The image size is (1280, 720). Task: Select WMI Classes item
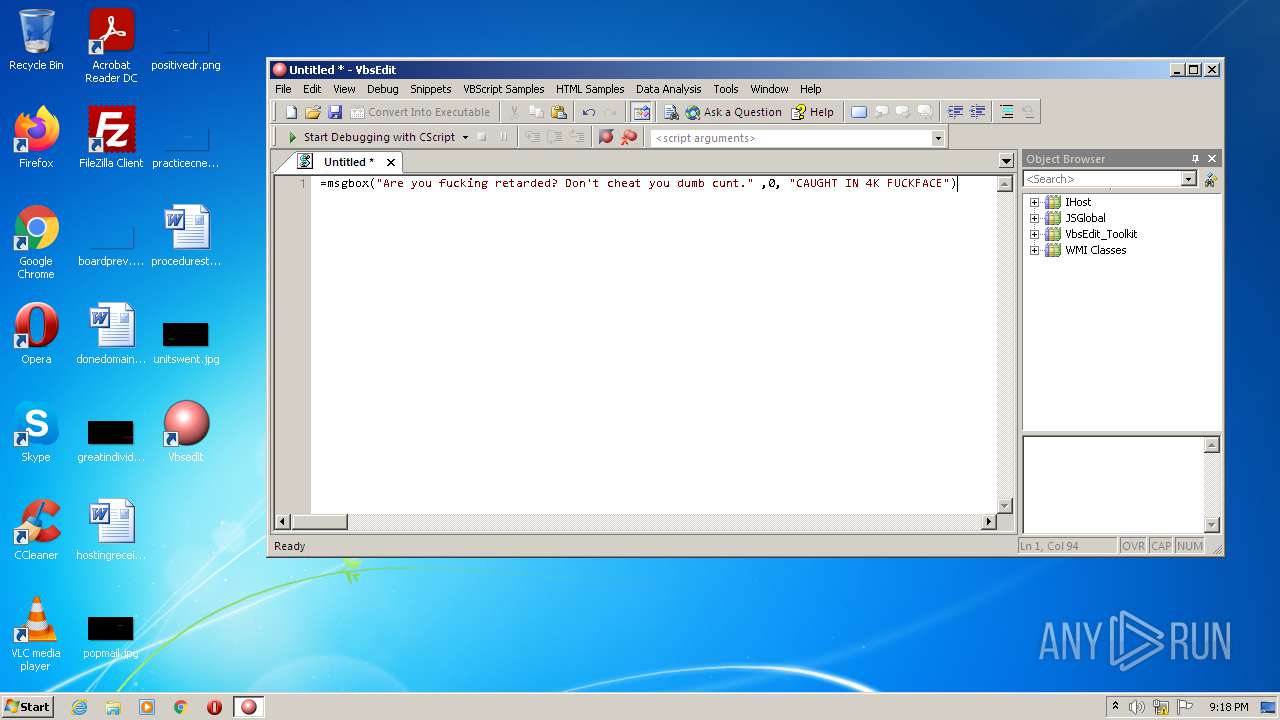click(x=1095, y=250)
